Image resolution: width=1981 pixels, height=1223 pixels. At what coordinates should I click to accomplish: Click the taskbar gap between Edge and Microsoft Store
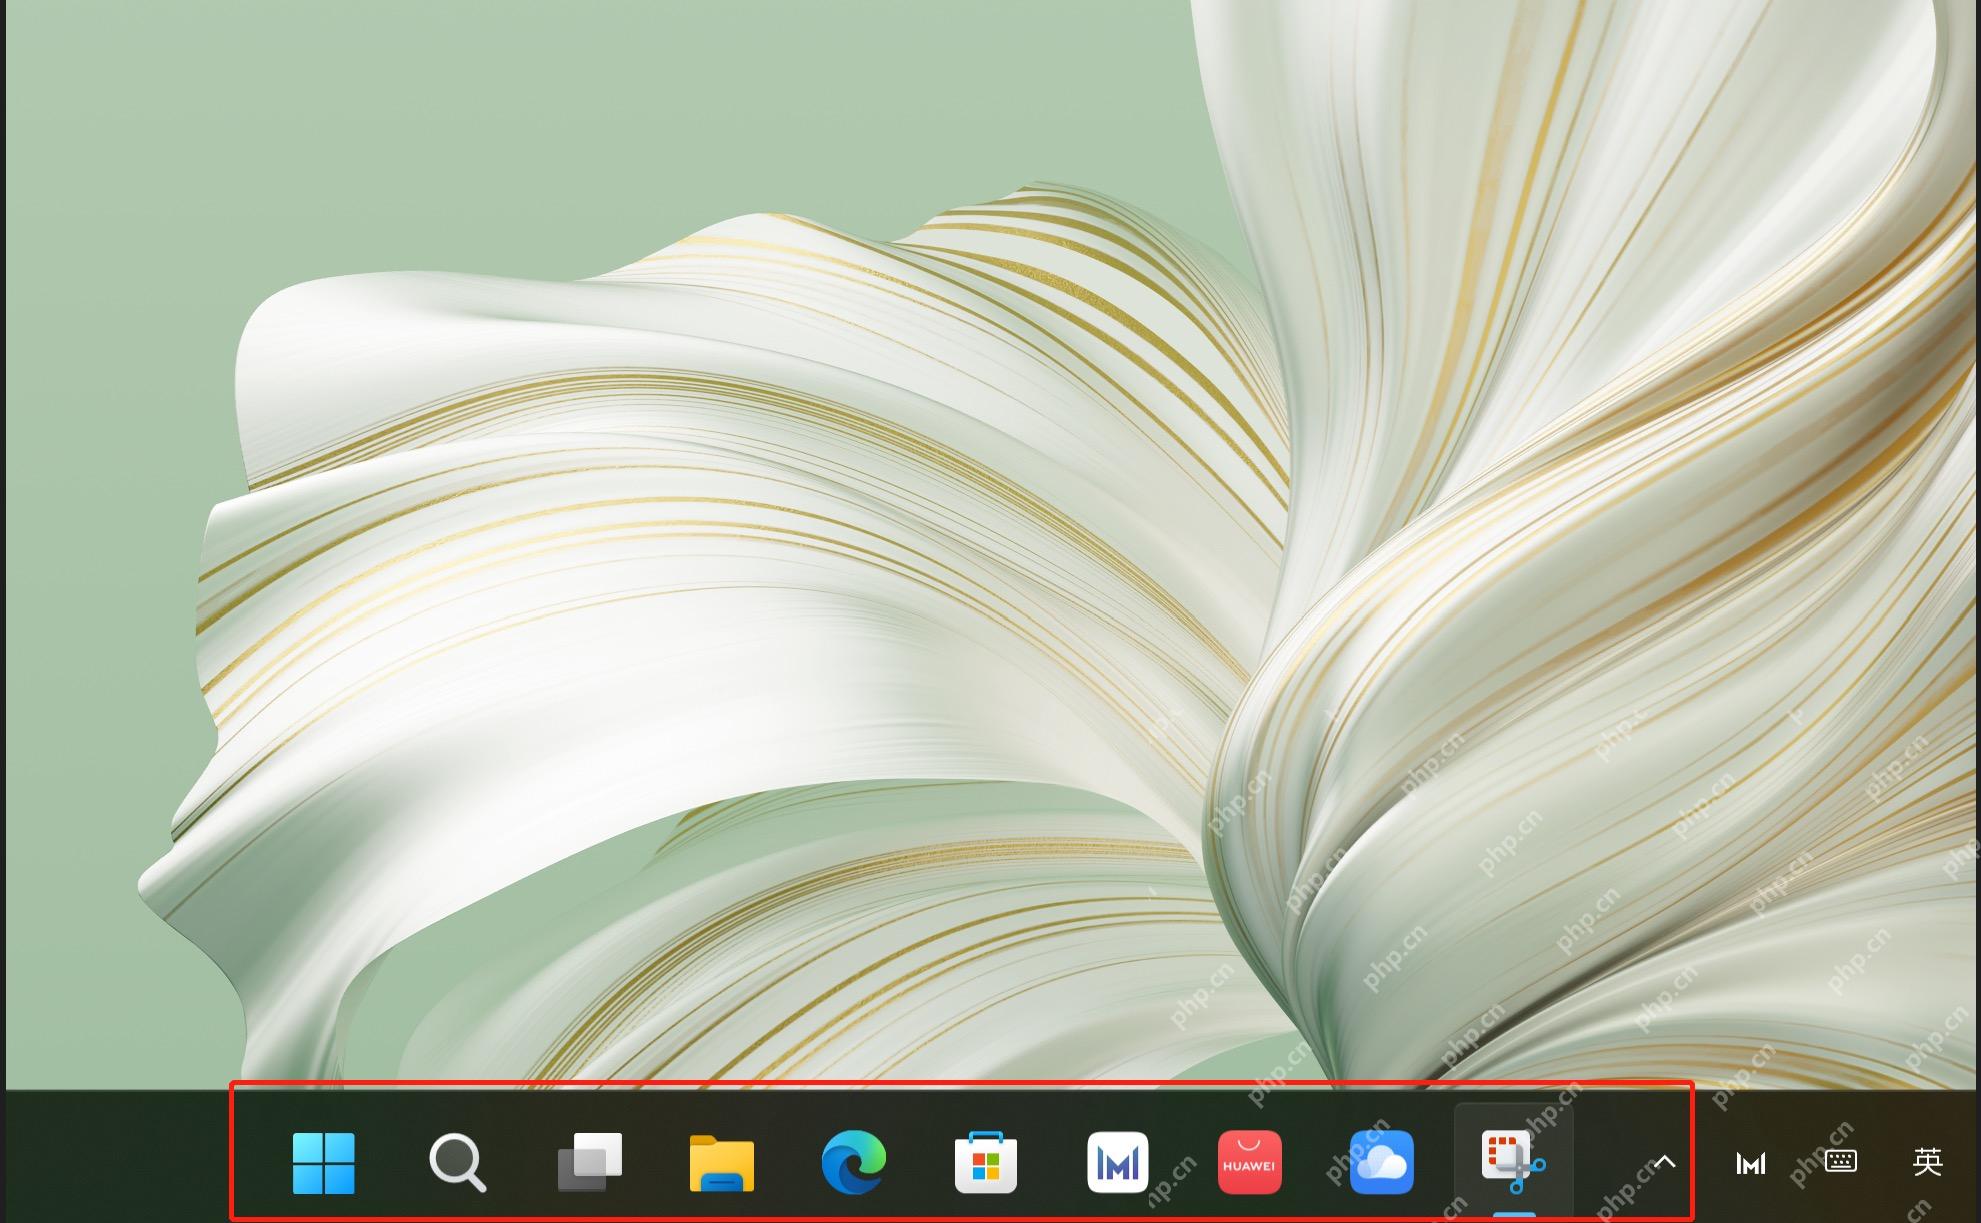point(920,1162)
